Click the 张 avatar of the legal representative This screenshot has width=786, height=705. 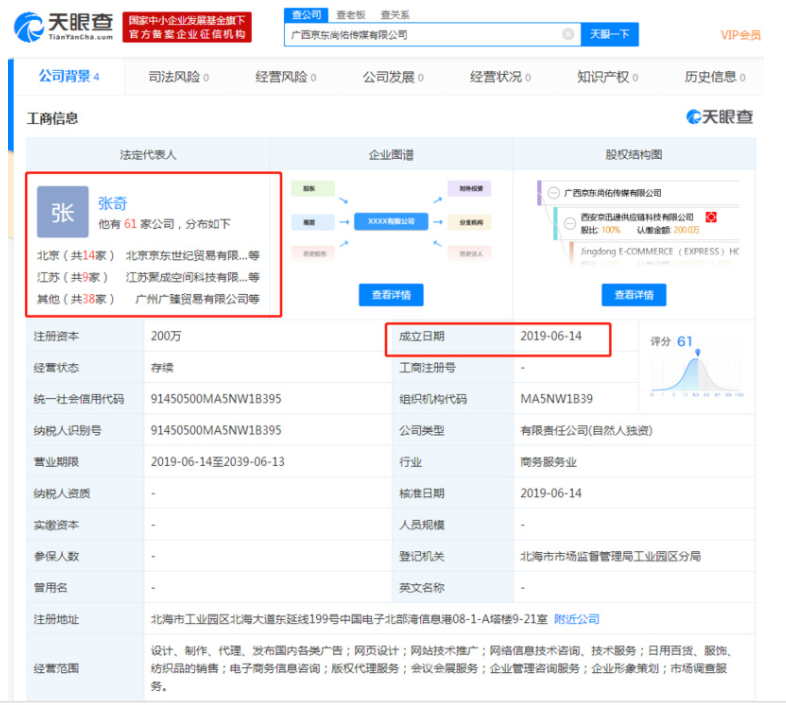pyautogui.click(x=62, y=212)
